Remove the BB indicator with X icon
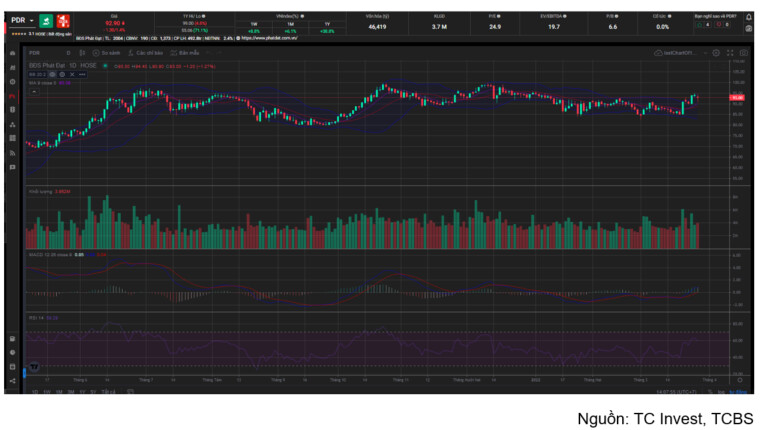 tap(70, 74)
